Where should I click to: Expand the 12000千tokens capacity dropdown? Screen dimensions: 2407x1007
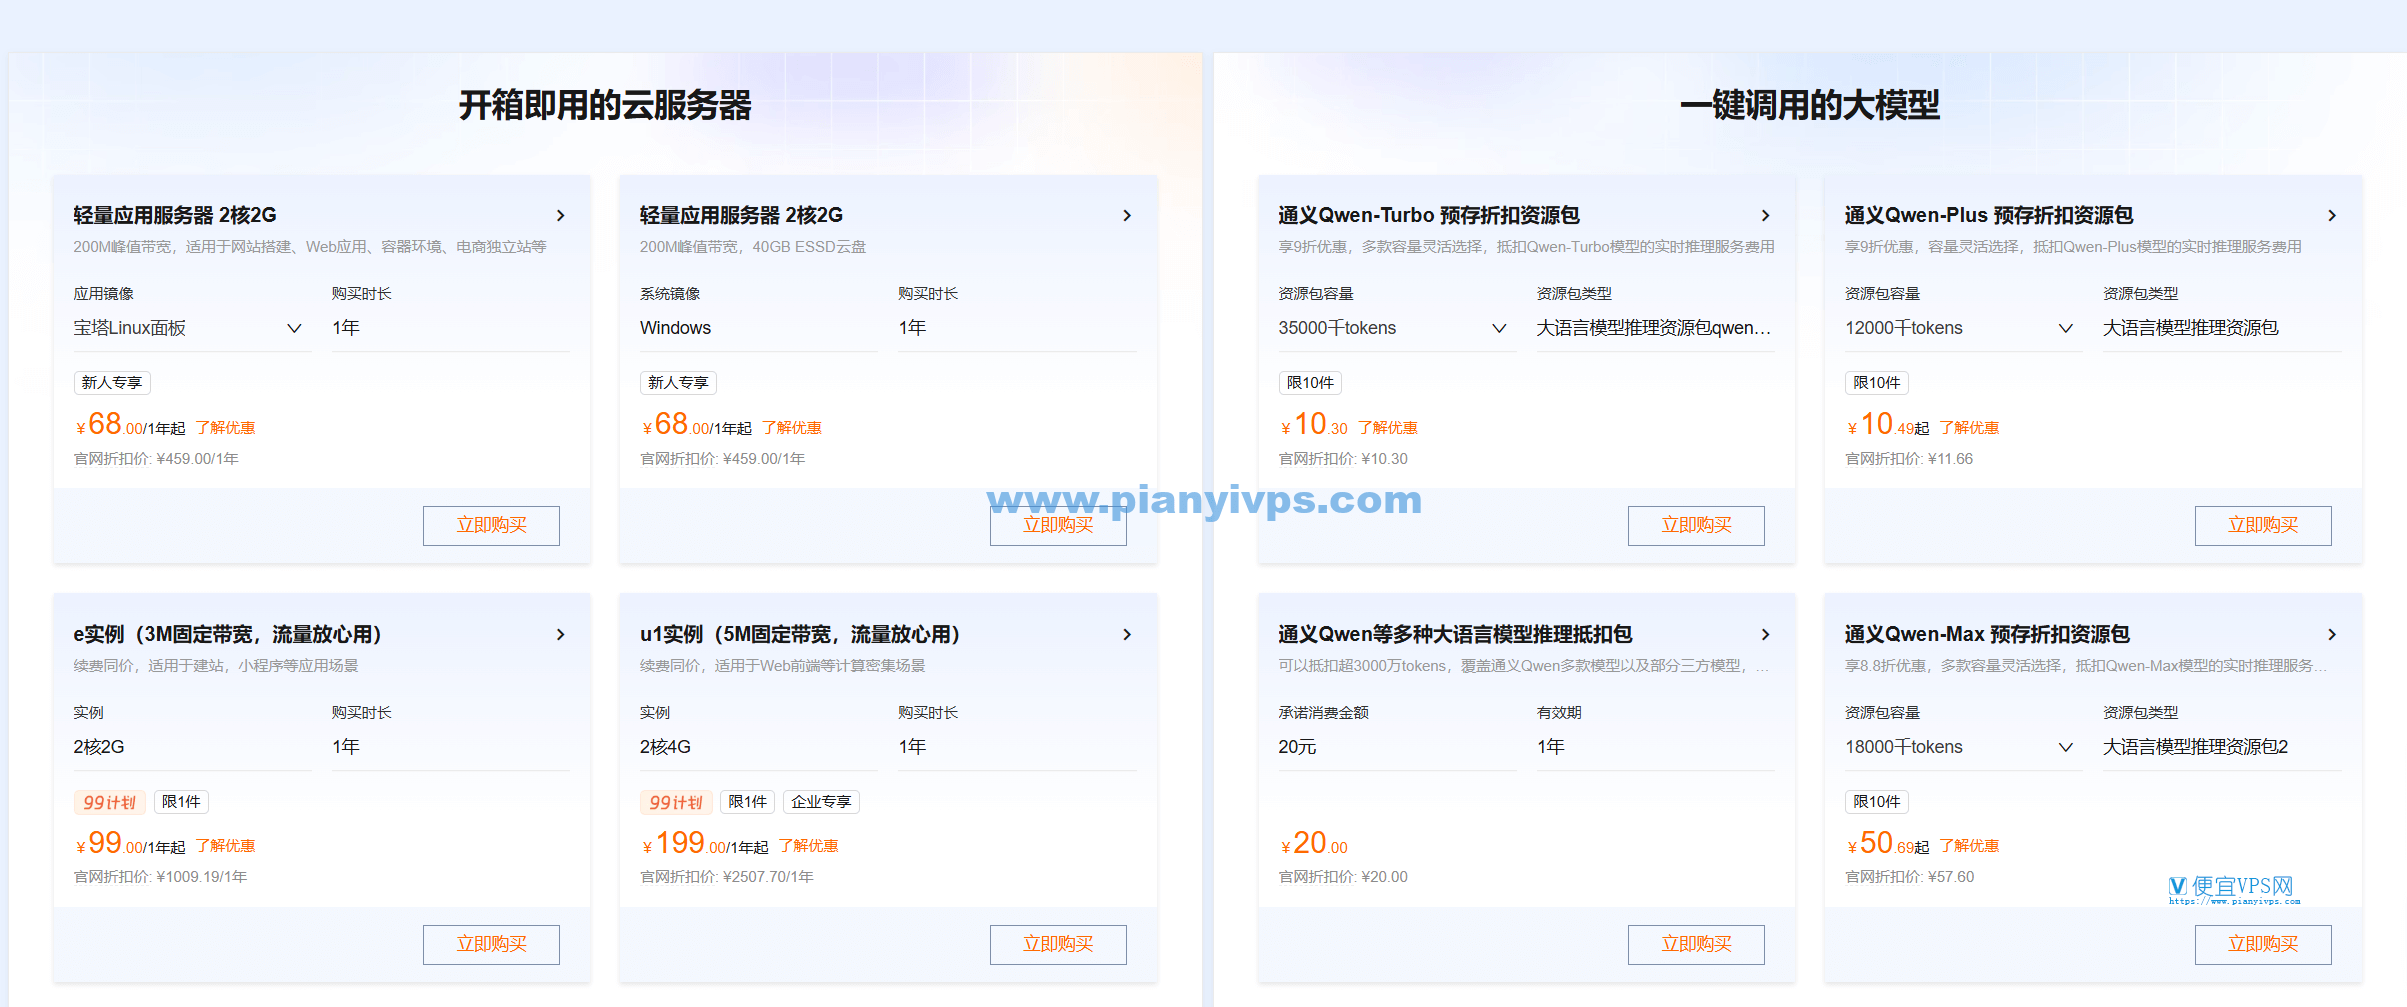[x=2065, y=328]
